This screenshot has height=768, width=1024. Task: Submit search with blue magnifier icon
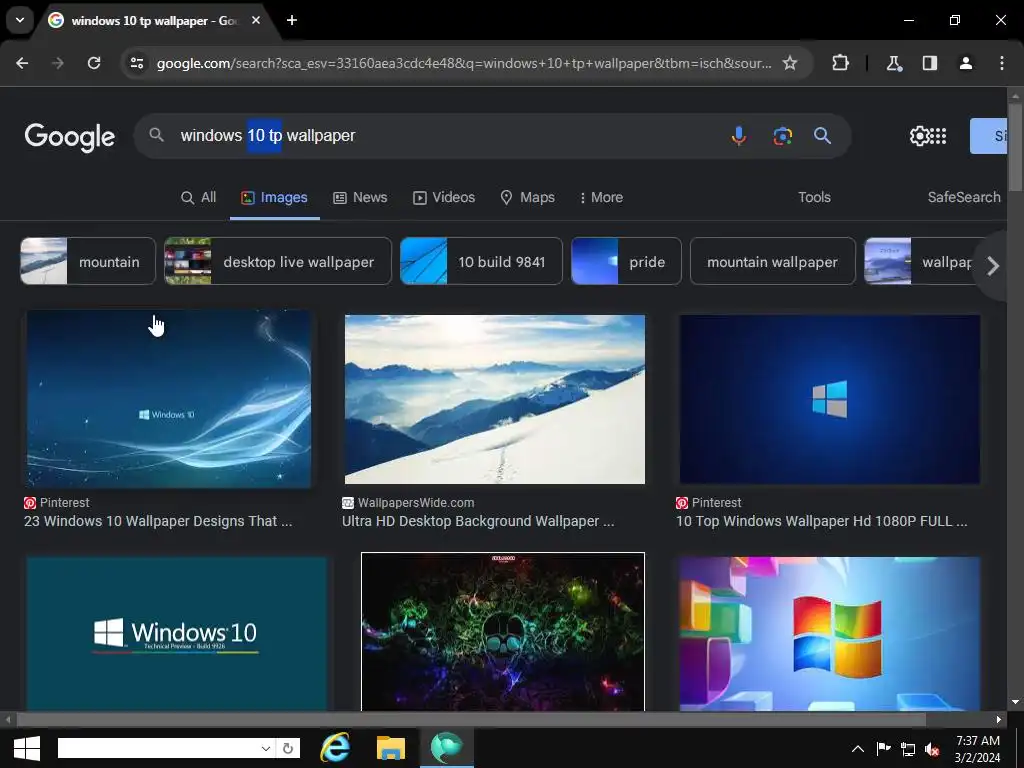[822, 136]
